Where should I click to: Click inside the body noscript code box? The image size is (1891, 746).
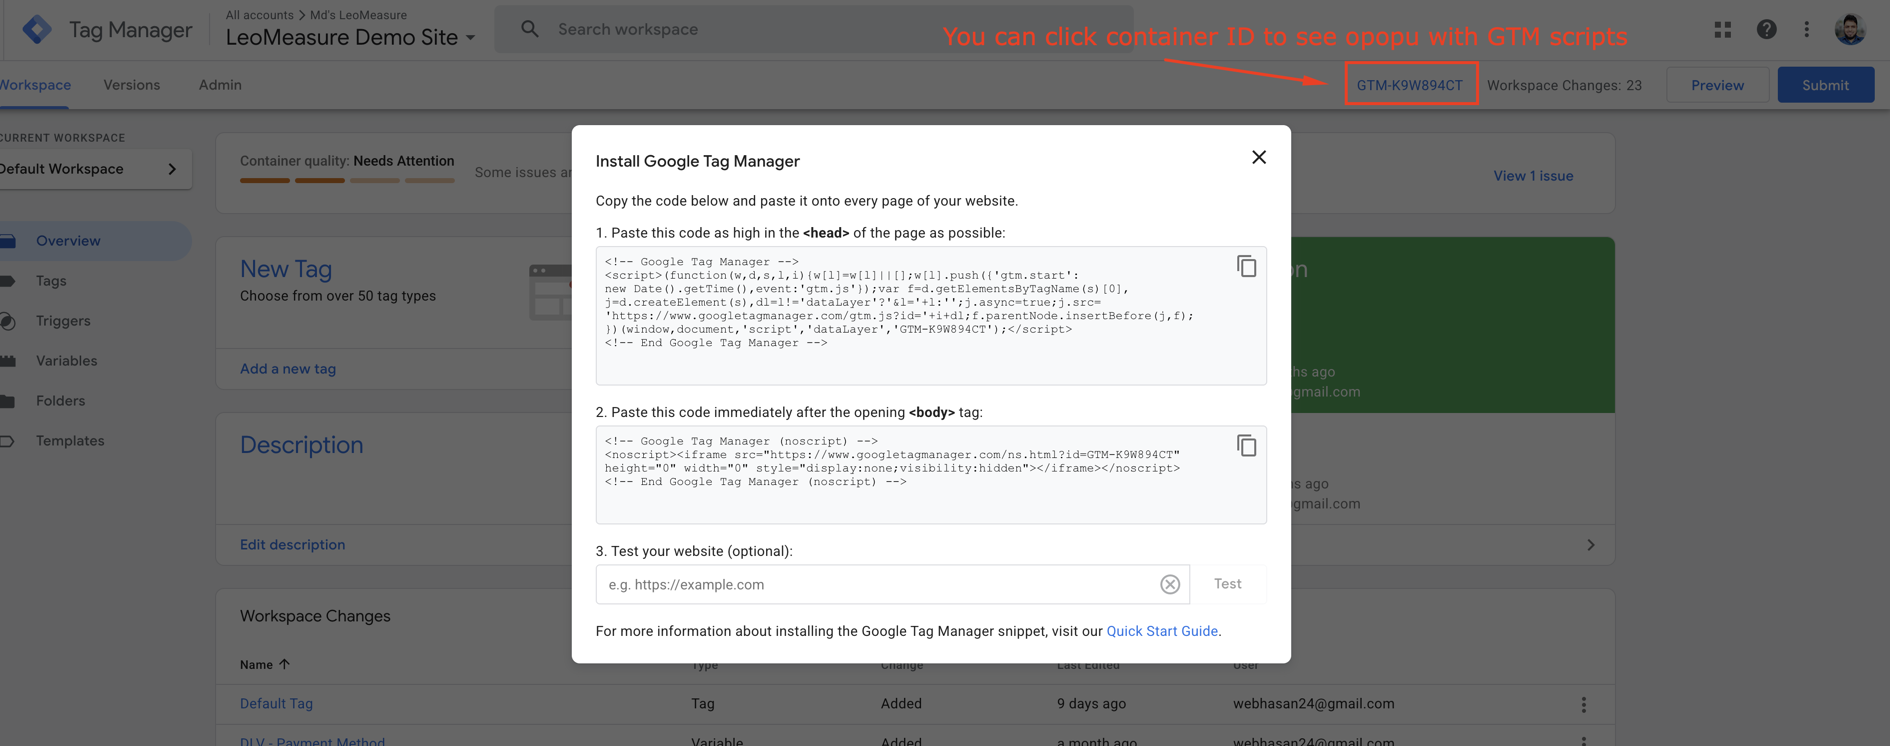[931, 475]
